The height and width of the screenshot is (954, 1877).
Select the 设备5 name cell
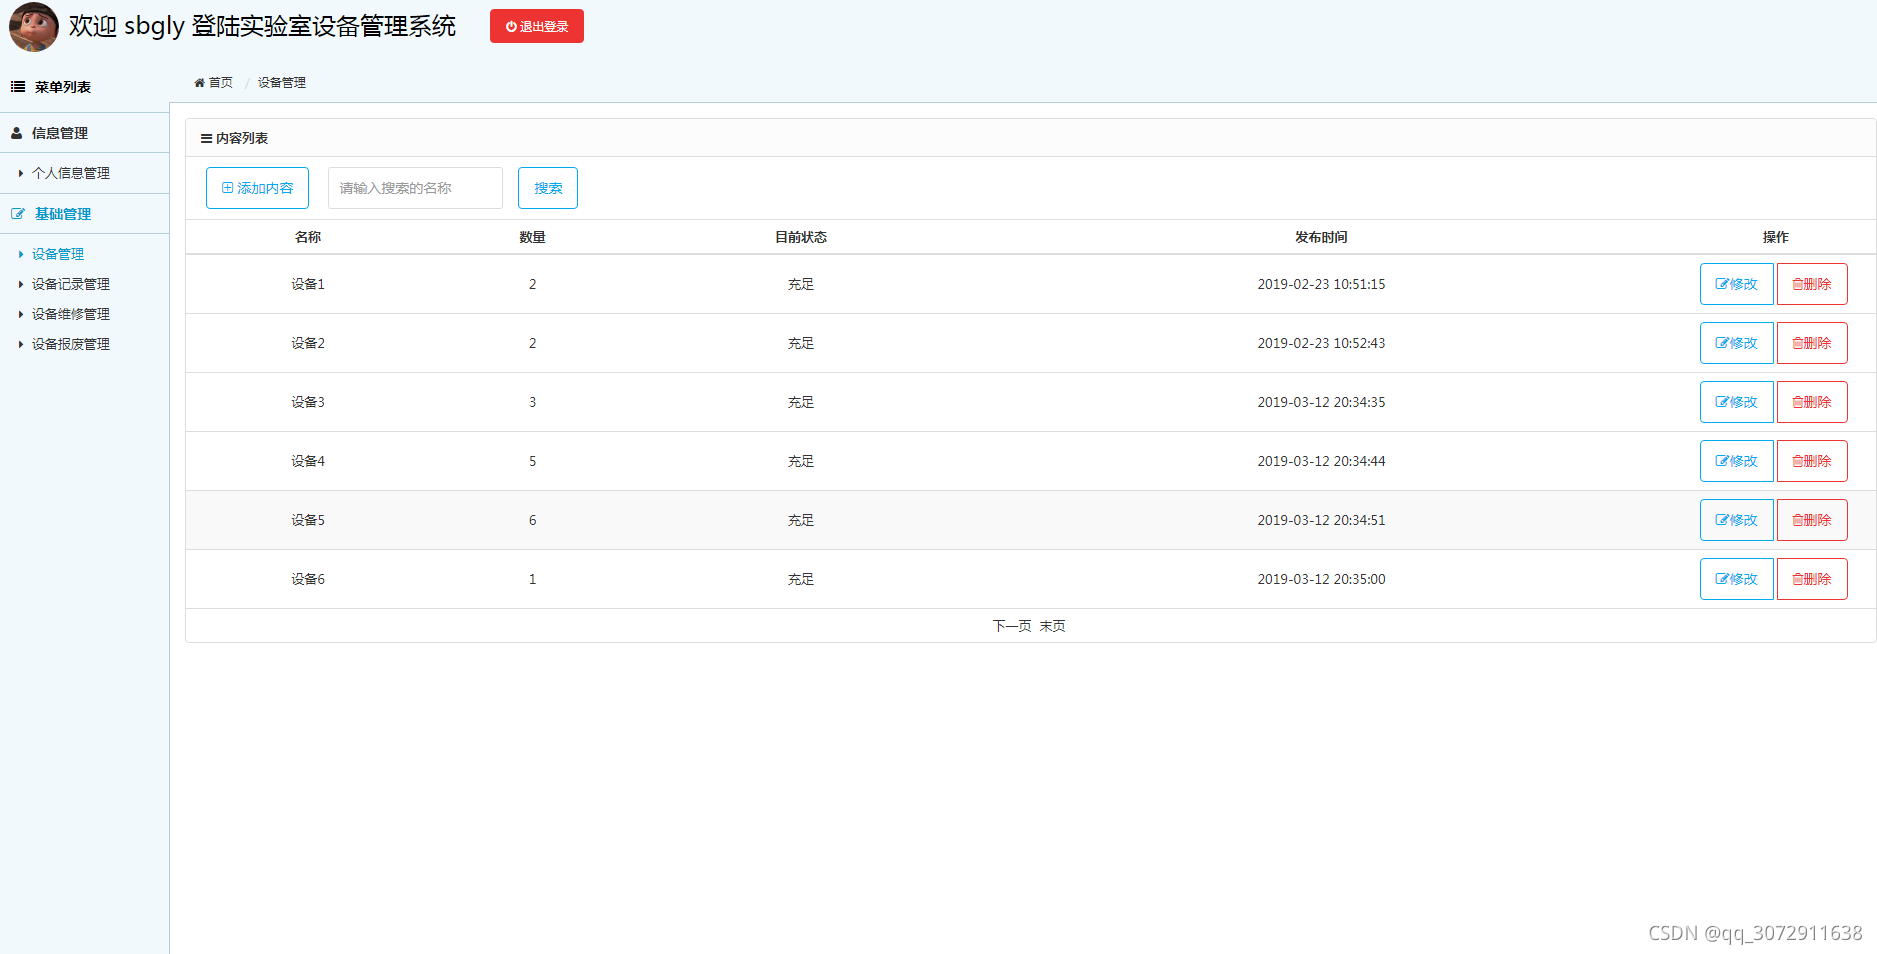(x=308, y=520)
